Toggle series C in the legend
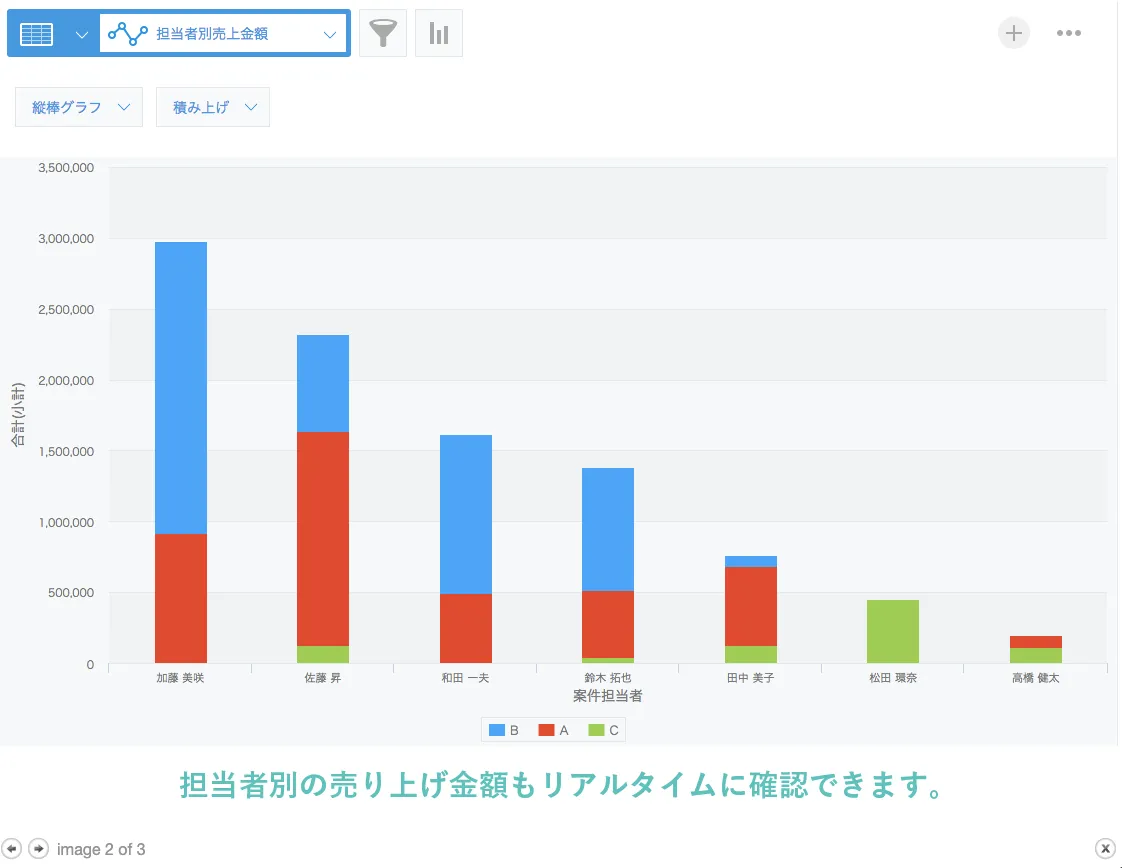Screen dimensions: 1122x868 coord(603,730)
